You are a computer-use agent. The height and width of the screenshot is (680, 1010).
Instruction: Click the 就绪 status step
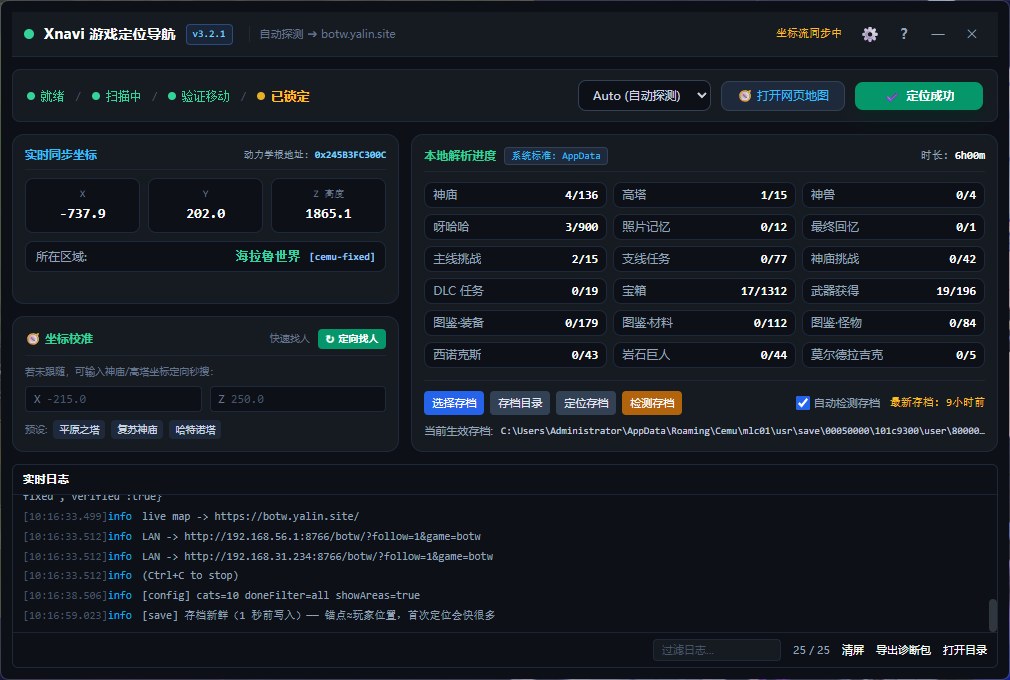coord(46,97)
